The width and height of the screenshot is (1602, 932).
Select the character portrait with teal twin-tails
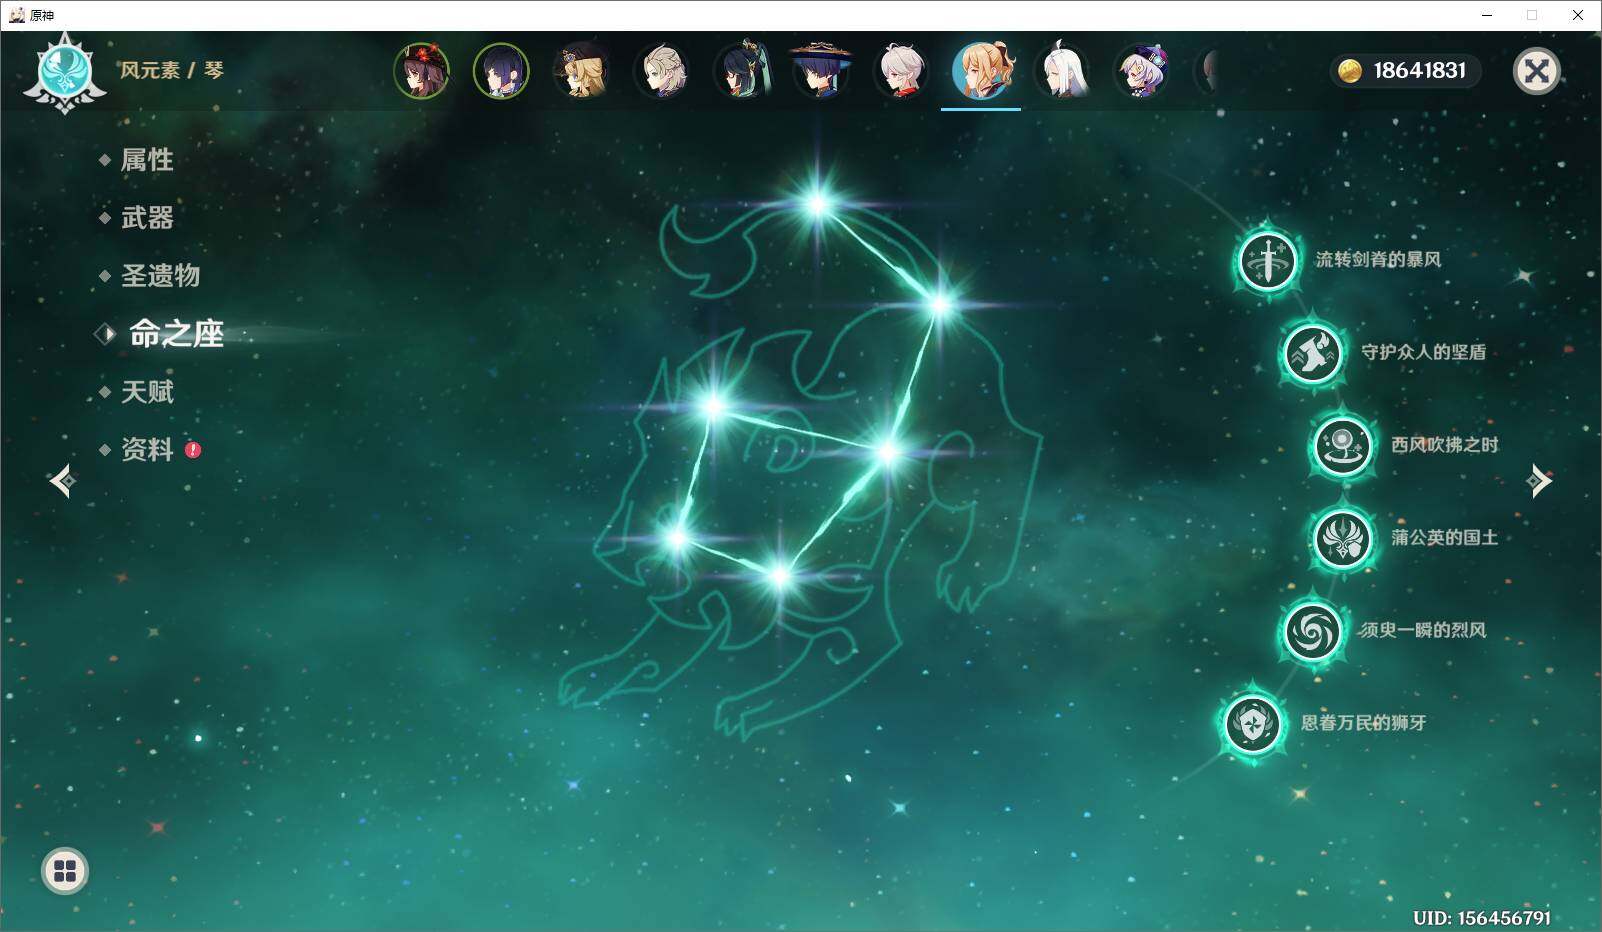741,71
